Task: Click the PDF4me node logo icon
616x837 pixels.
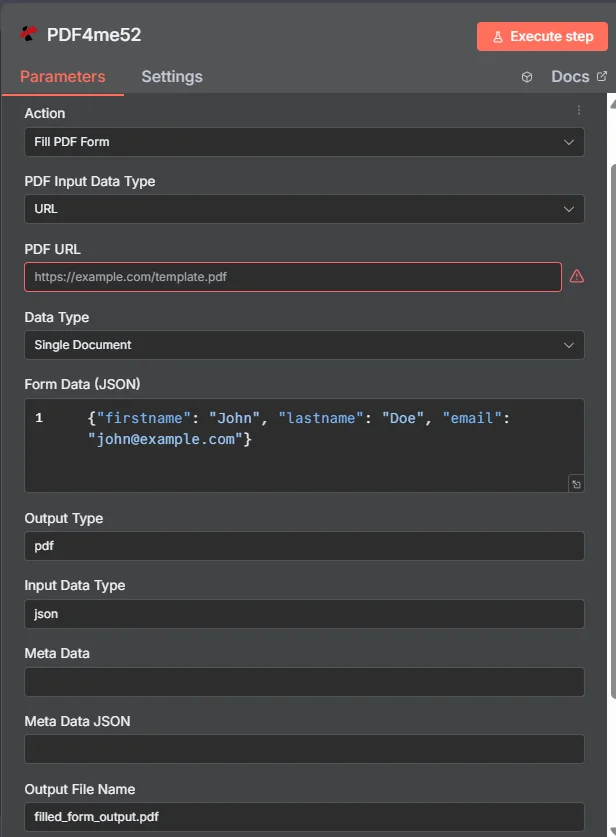Action: click(28, 34)
